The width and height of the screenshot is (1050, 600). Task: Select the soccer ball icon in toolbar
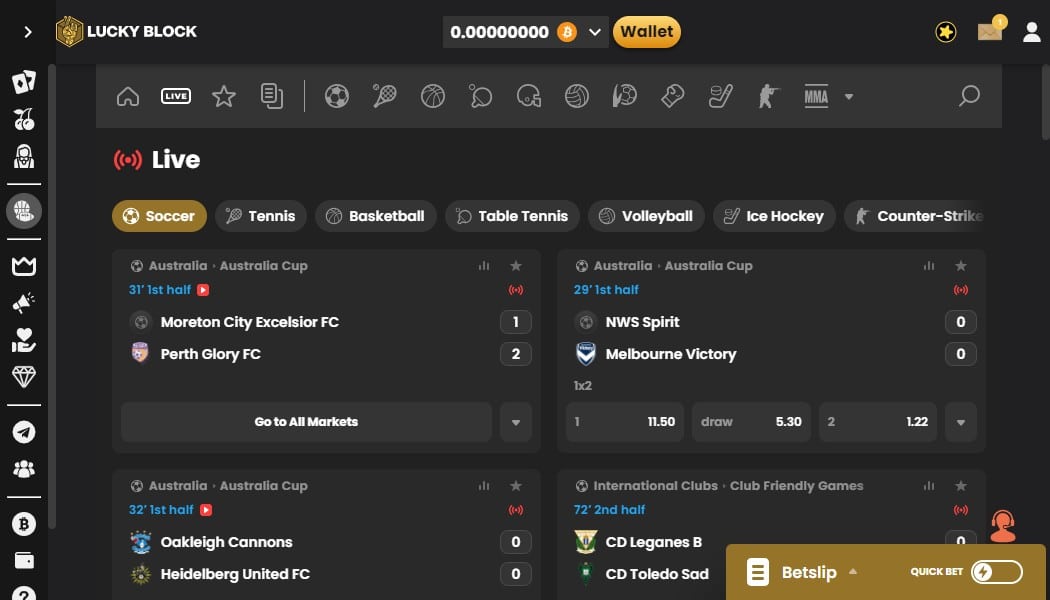pyautogui.click(x=337, y=96)
